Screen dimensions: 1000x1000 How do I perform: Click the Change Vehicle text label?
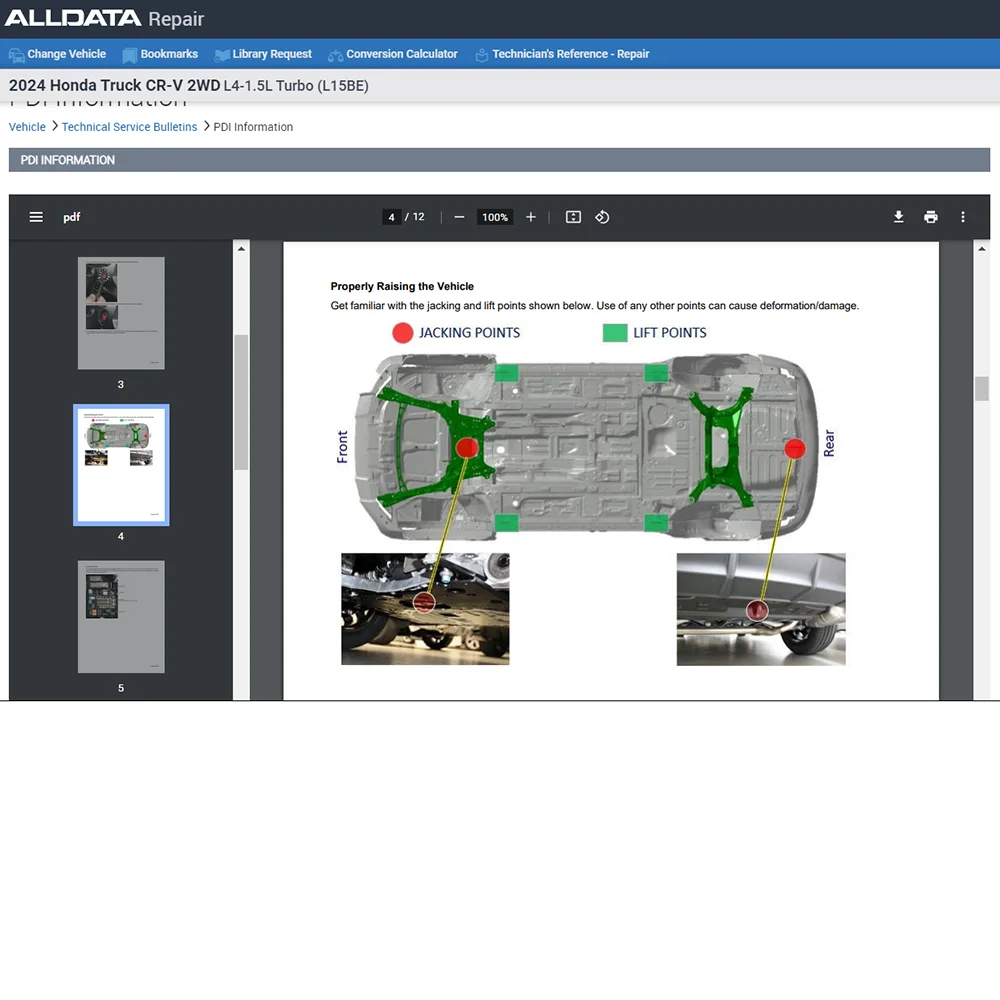pos(66,54)
